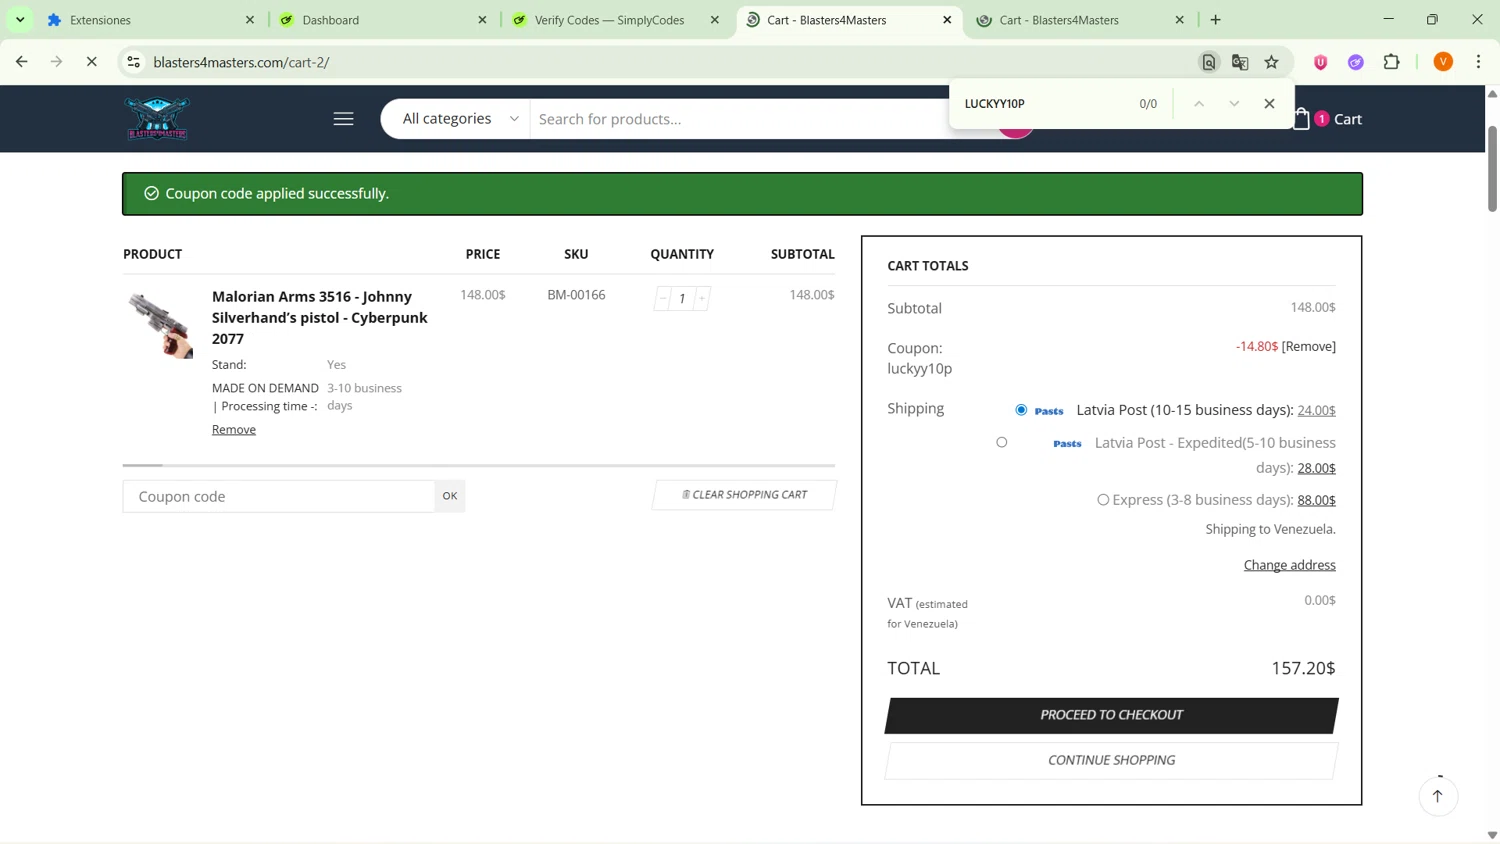This screenshot has height=844, width=1500.
Task: Click the find bar text LUCKYY10P
Action: pos(995,104)
